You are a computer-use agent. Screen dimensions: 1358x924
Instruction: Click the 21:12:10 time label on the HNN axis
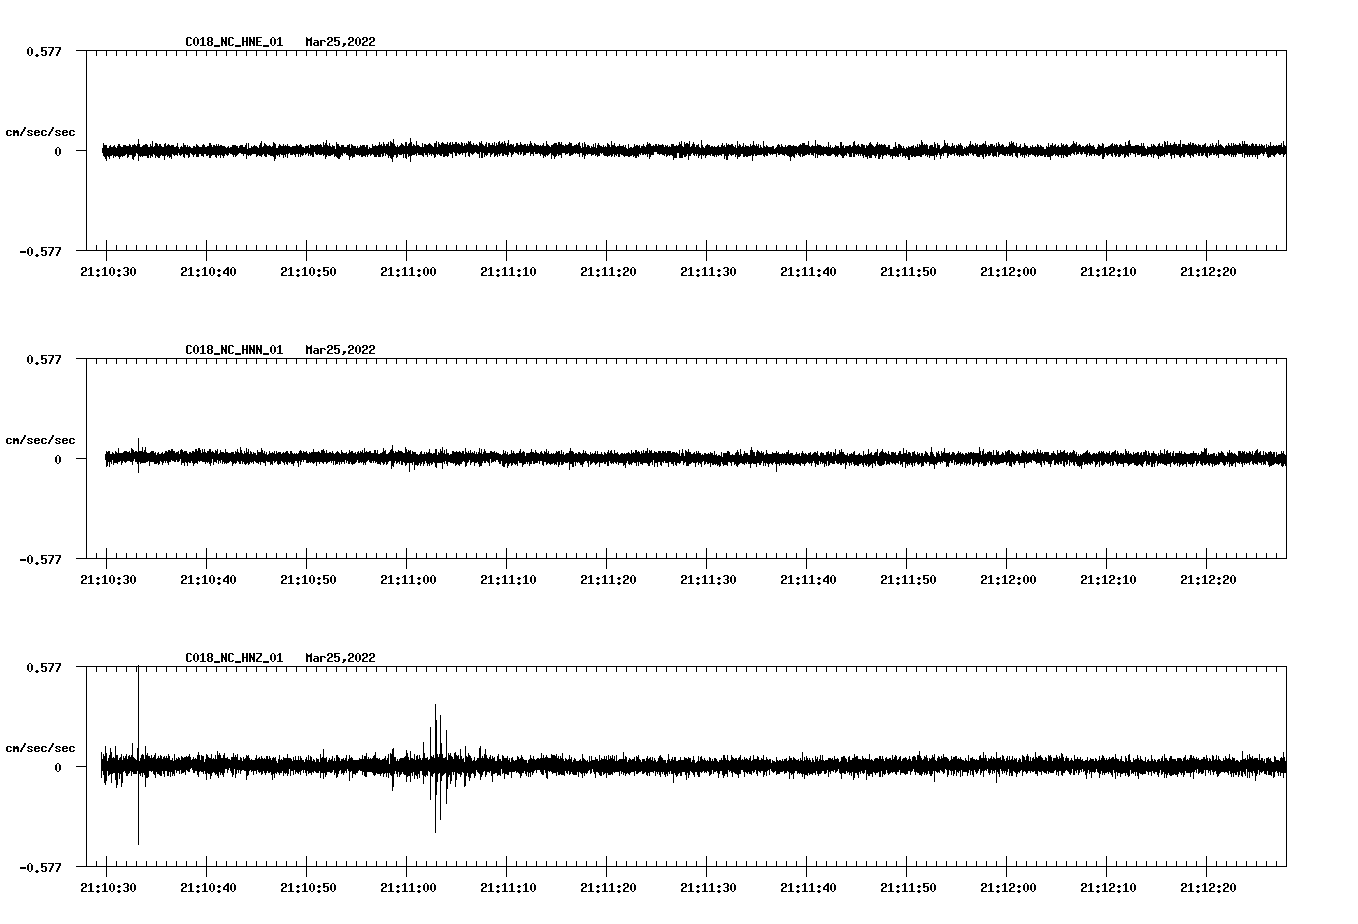tap(1108, 580)
